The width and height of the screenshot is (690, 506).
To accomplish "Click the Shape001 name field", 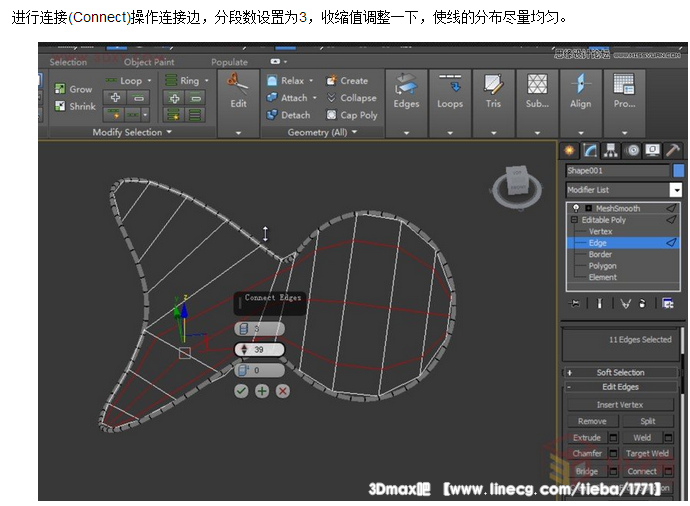I will click(x=617, y=171).
